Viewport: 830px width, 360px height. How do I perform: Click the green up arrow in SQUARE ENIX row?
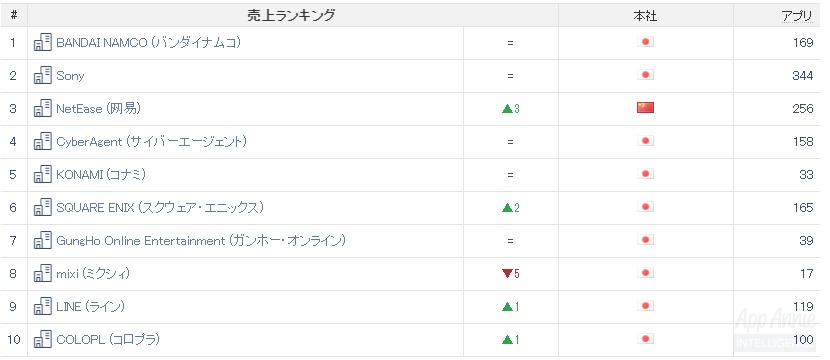[x=507, y=208]
